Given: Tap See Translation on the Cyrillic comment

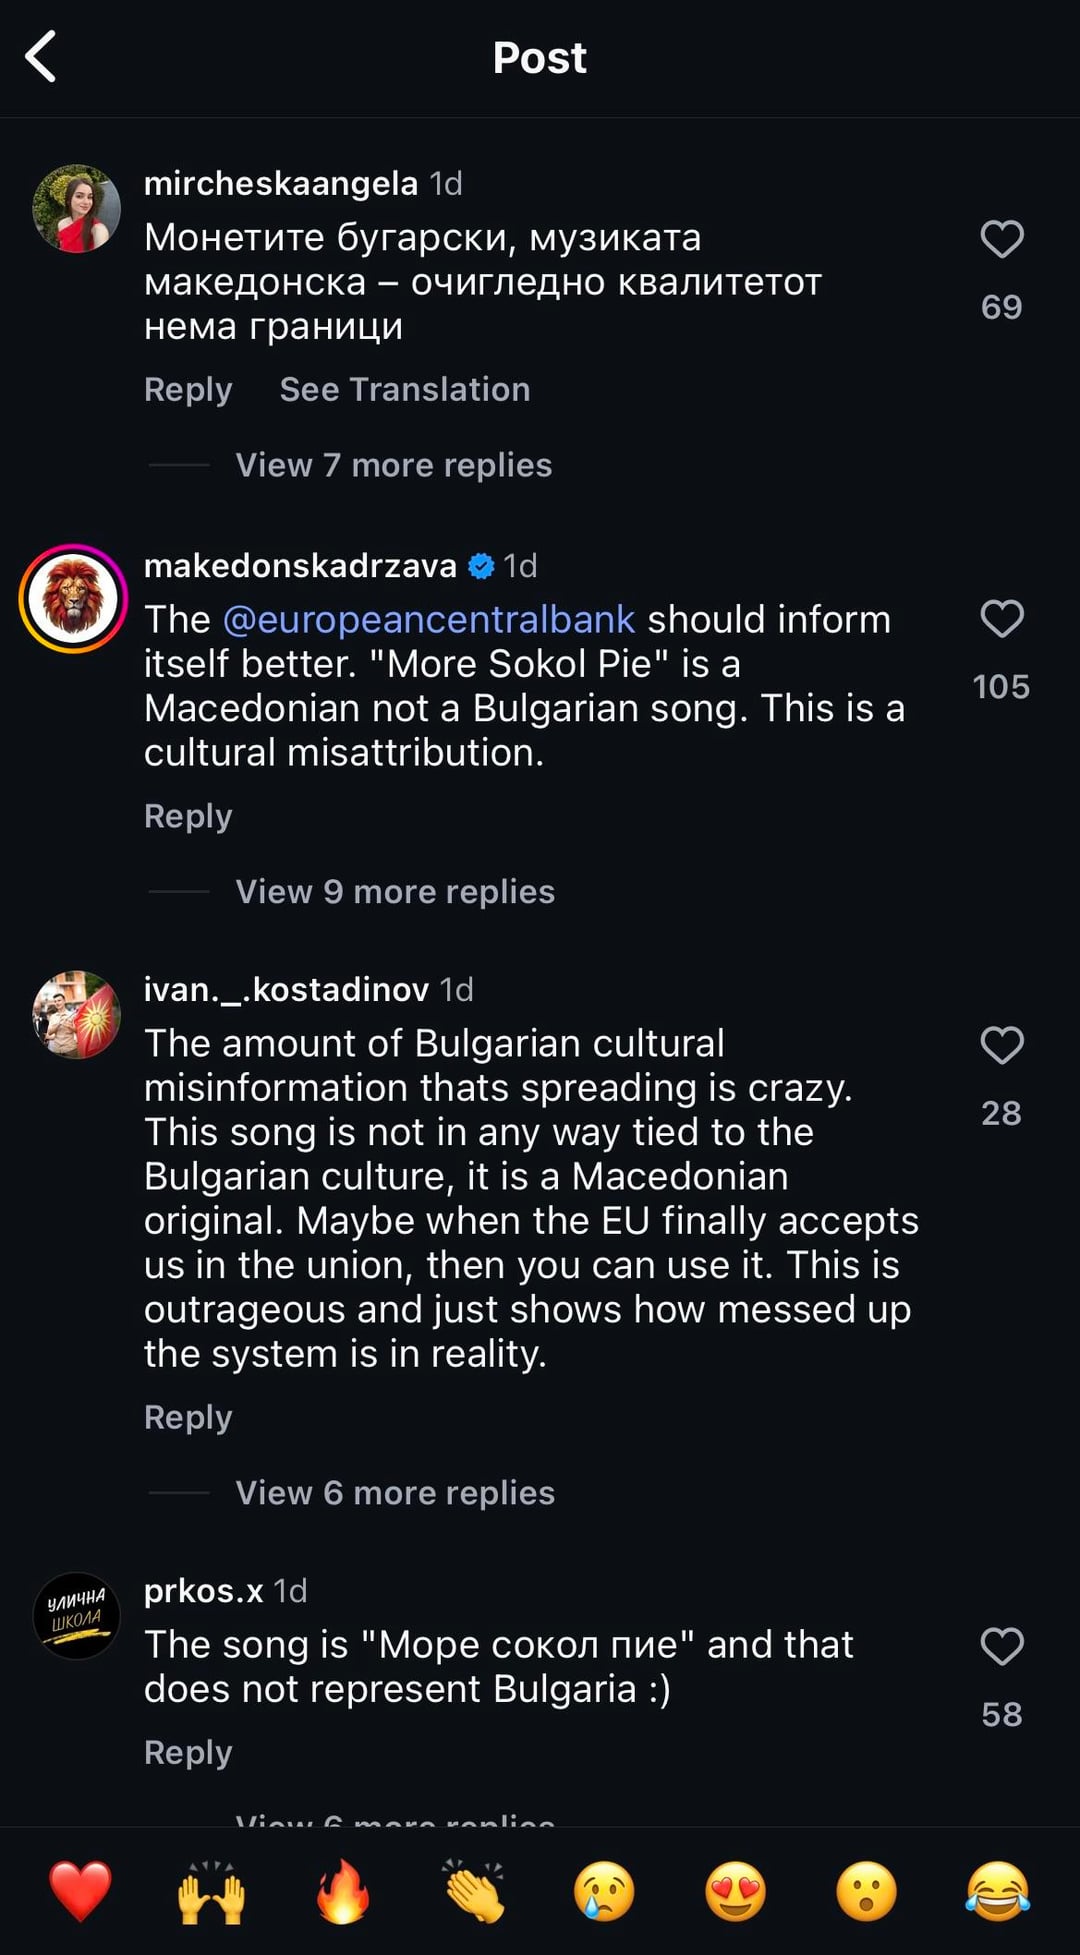Looking at the screenshot, I should [x=404, y=389].
